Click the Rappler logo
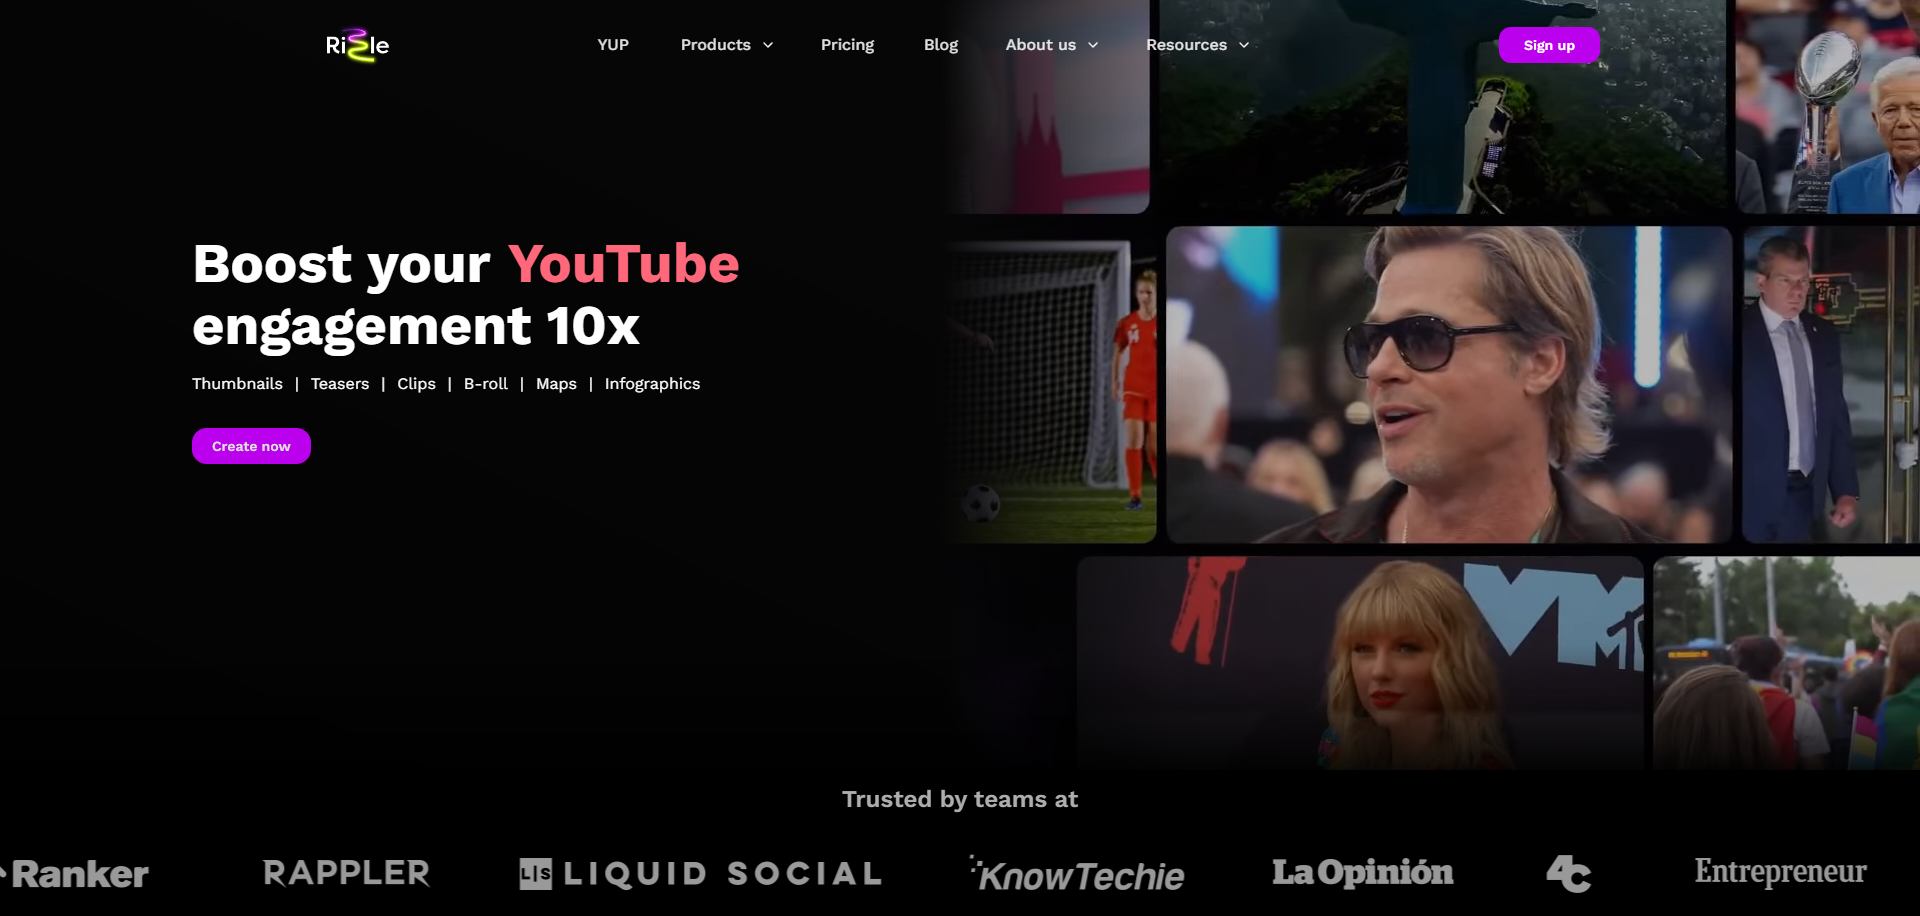This screenshot has width=1920, height=916. (x=346, y=873)
